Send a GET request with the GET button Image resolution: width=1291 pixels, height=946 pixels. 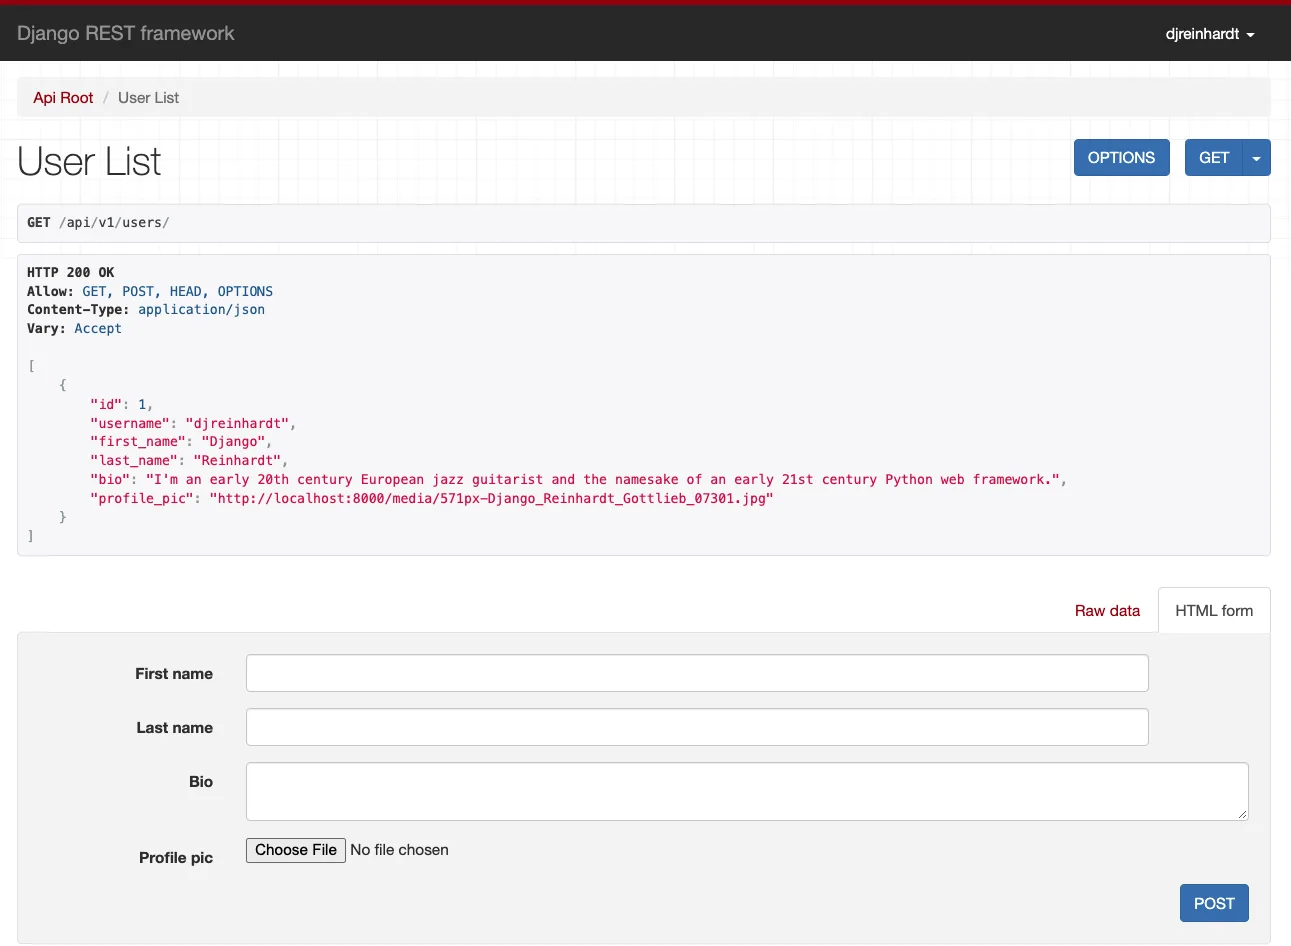[x=1213, y=158]
